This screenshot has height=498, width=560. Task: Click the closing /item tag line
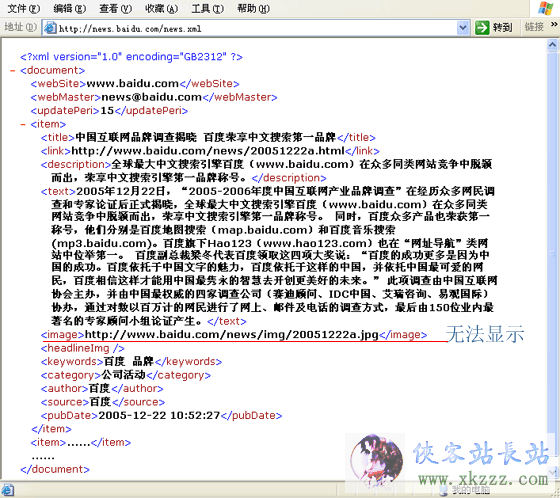pyautogui.click(x=51, y=429)
